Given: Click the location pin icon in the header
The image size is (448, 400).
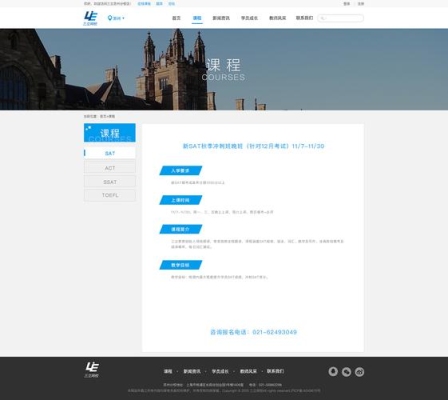Looking at the screenshot, I should (110, 18).
